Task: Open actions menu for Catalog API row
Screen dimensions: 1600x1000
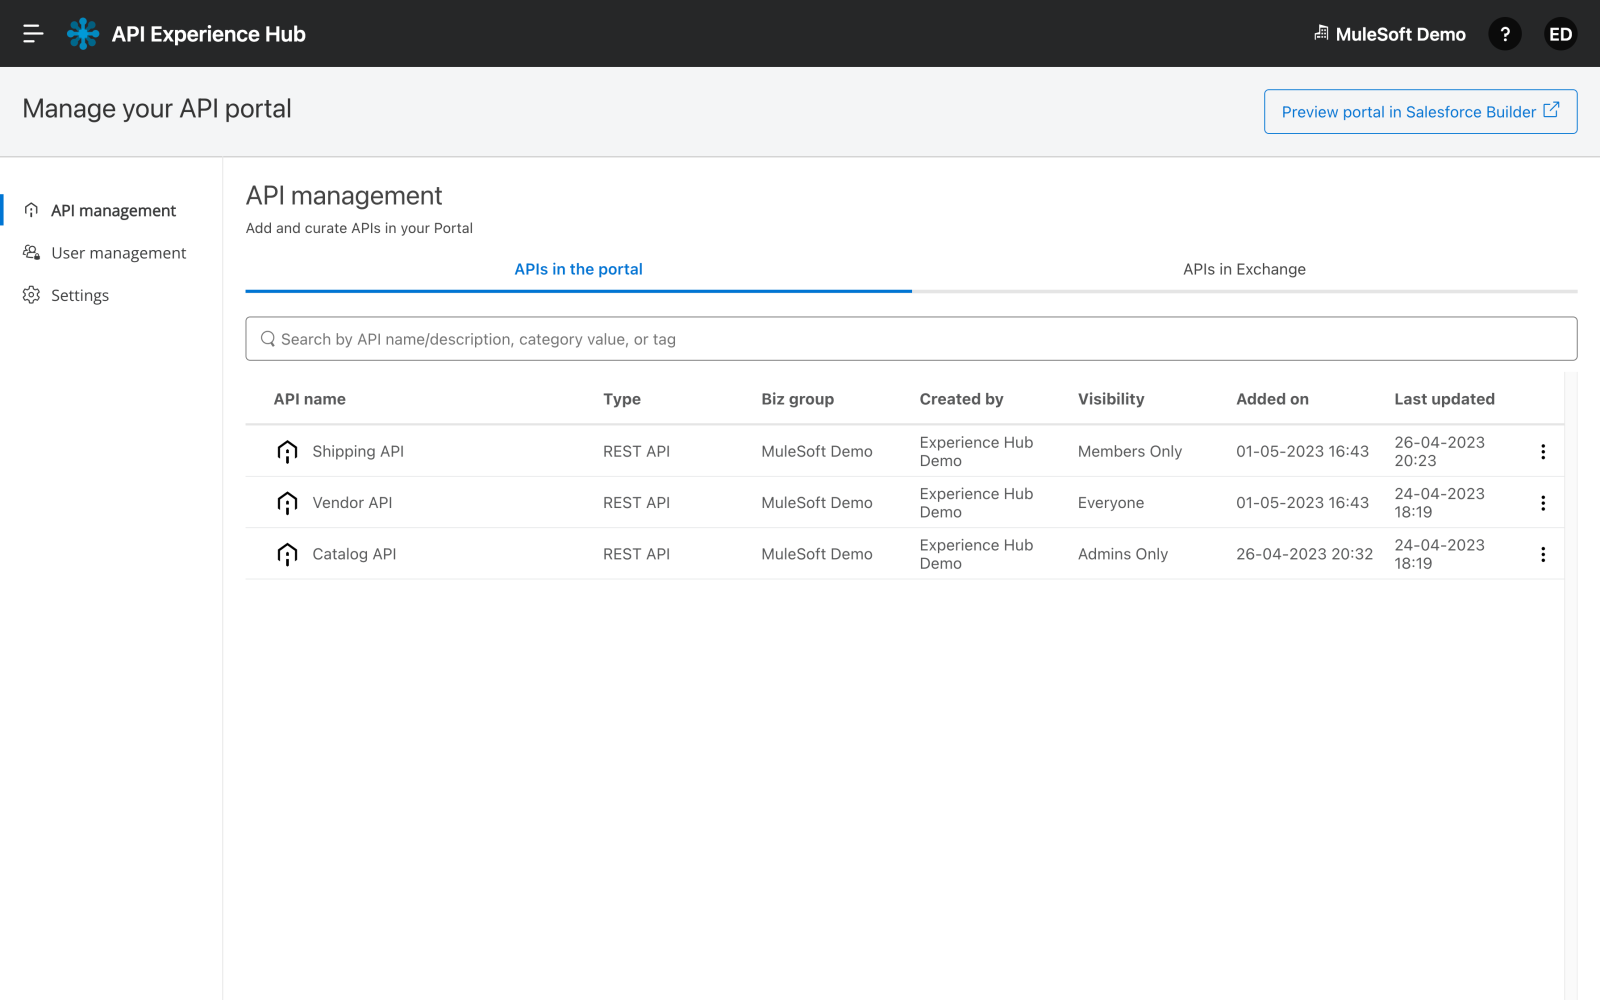Action: point(1543,554)
